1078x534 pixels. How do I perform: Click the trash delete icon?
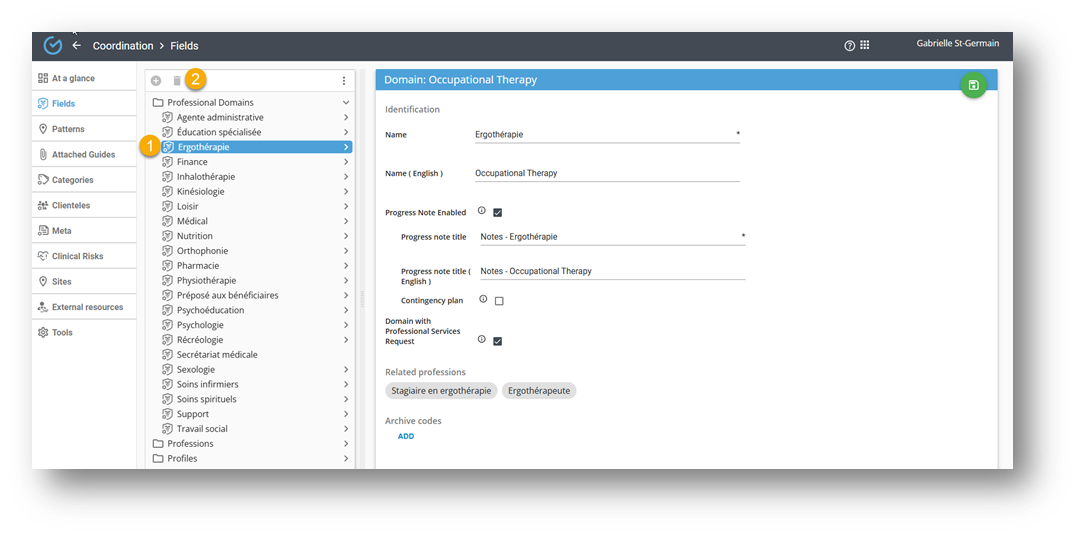click(x=177, y=81)
